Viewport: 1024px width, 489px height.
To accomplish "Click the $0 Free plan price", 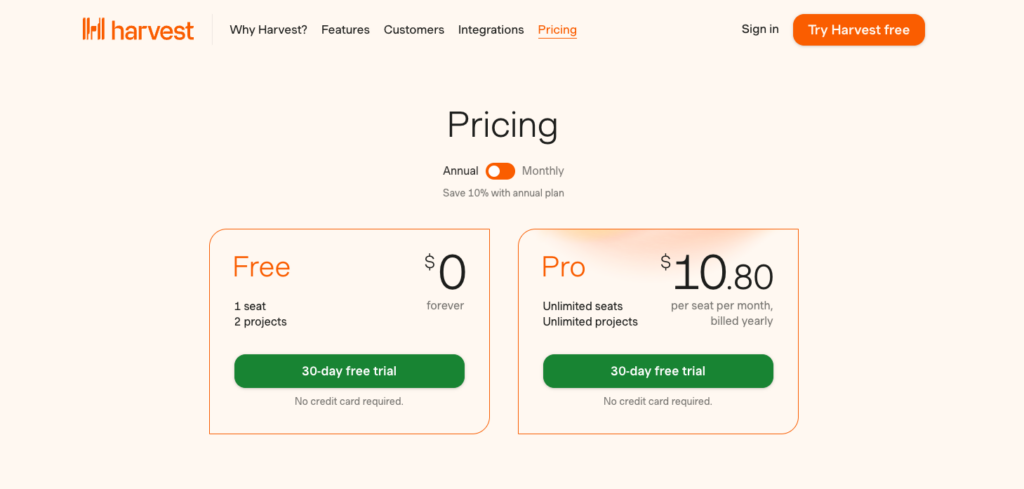I will pos(446,272).
